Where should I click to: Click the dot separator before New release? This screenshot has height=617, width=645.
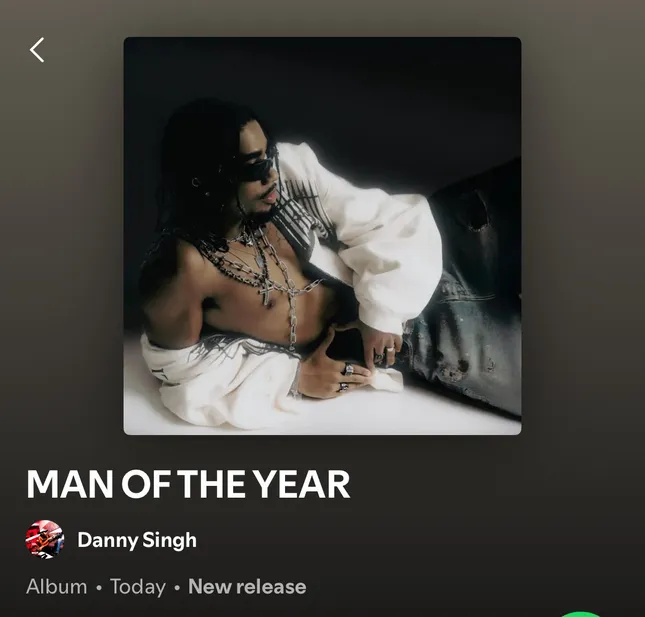(177, 587)
